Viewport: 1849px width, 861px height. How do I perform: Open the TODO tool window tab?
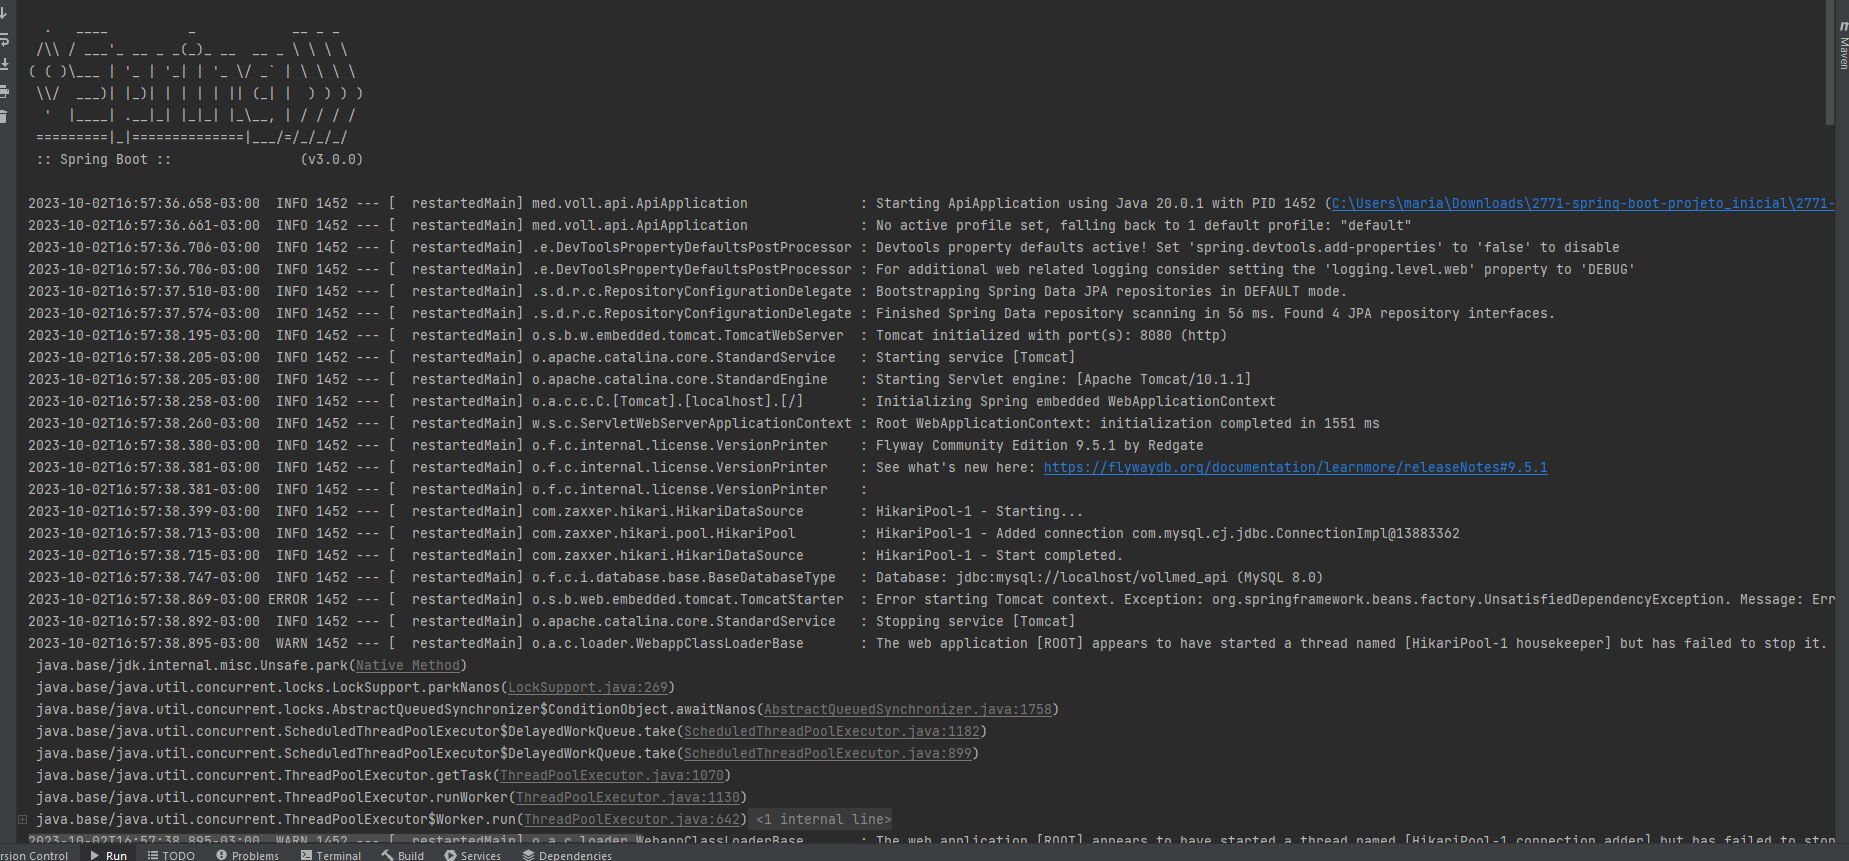pyautogui.click(x=171, y=855)
